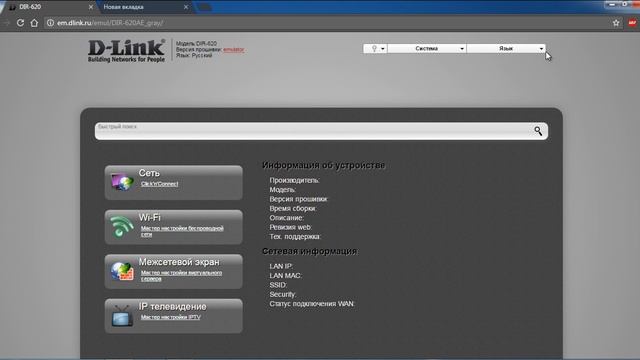This screenshot has width=640, height=360.
Task: Click the Модель row in device info
Action: (282, 189)
